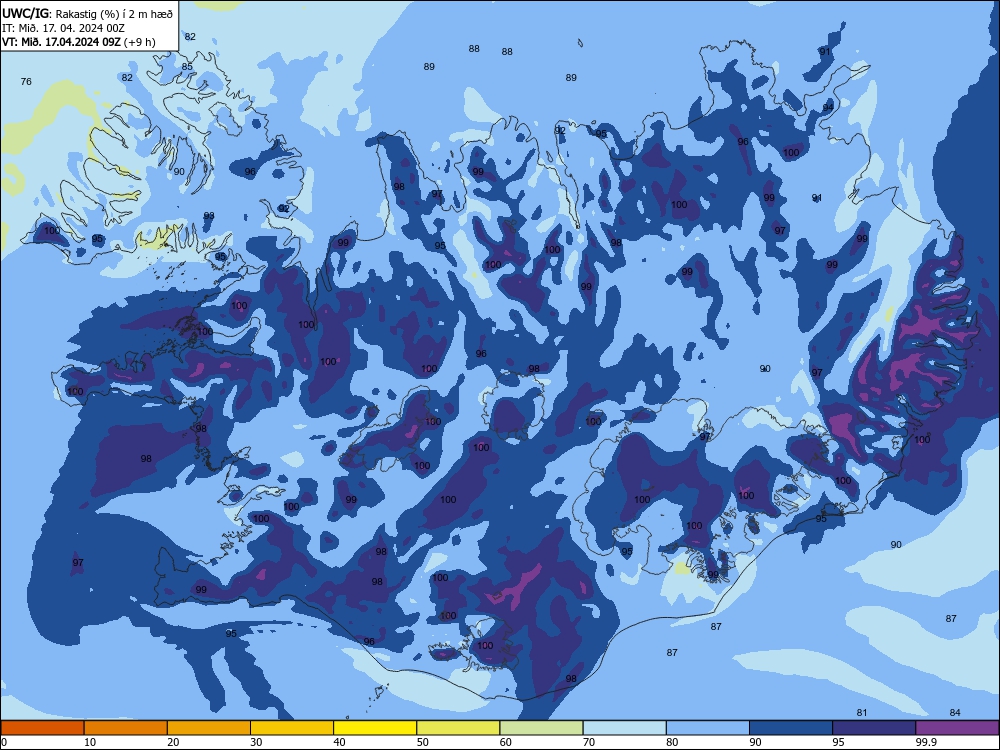This screenshot has width=1000, height=750.
Task: Click the pale blue 70–80 legend swatch
Action: pos(624,728)
